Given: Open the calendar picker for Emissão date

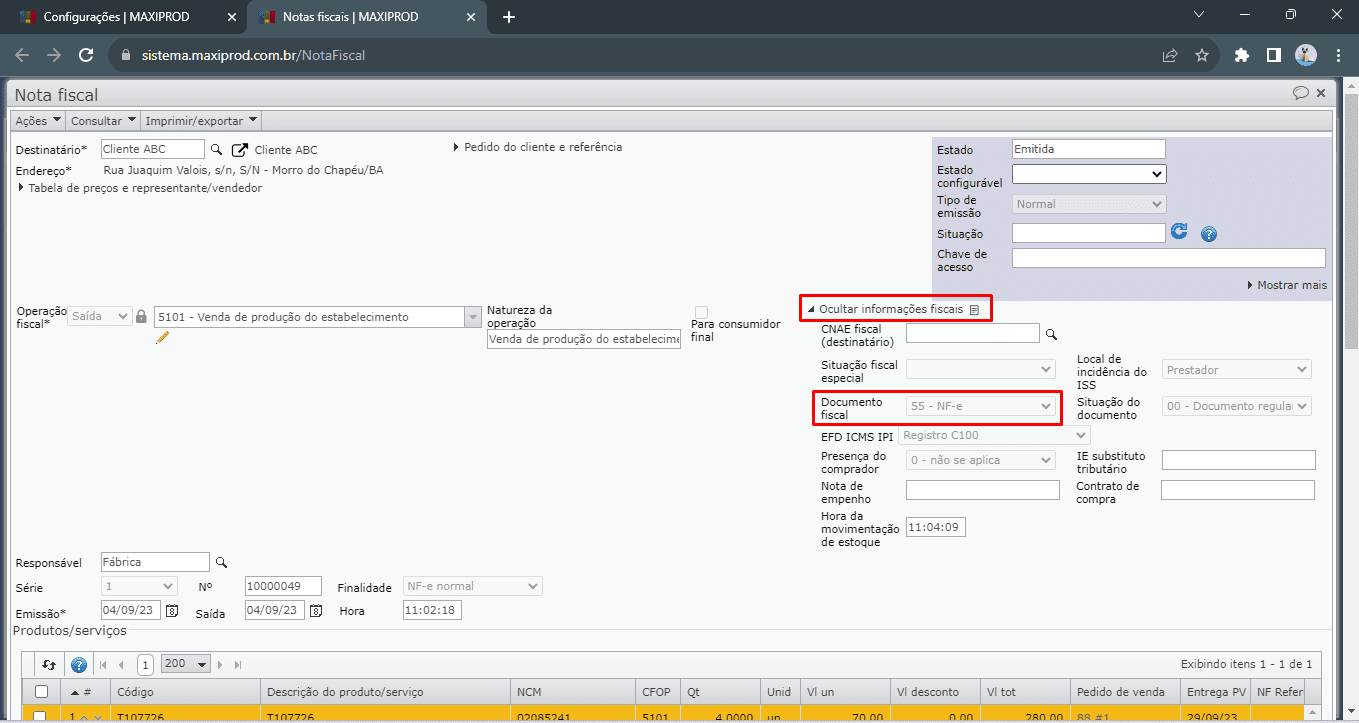Looking at the screenshot, I should click(x=172, y=610).
